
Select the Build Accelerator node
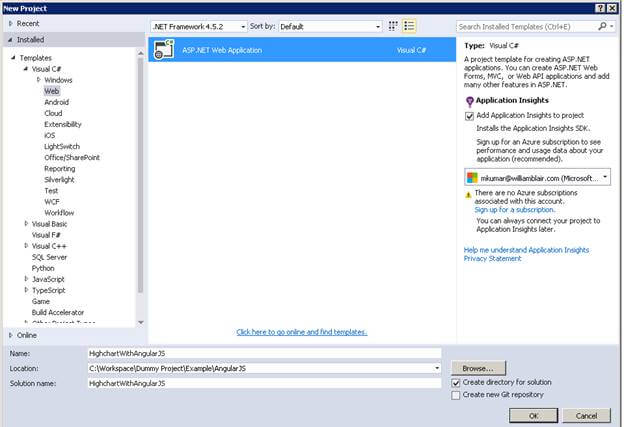58,312
